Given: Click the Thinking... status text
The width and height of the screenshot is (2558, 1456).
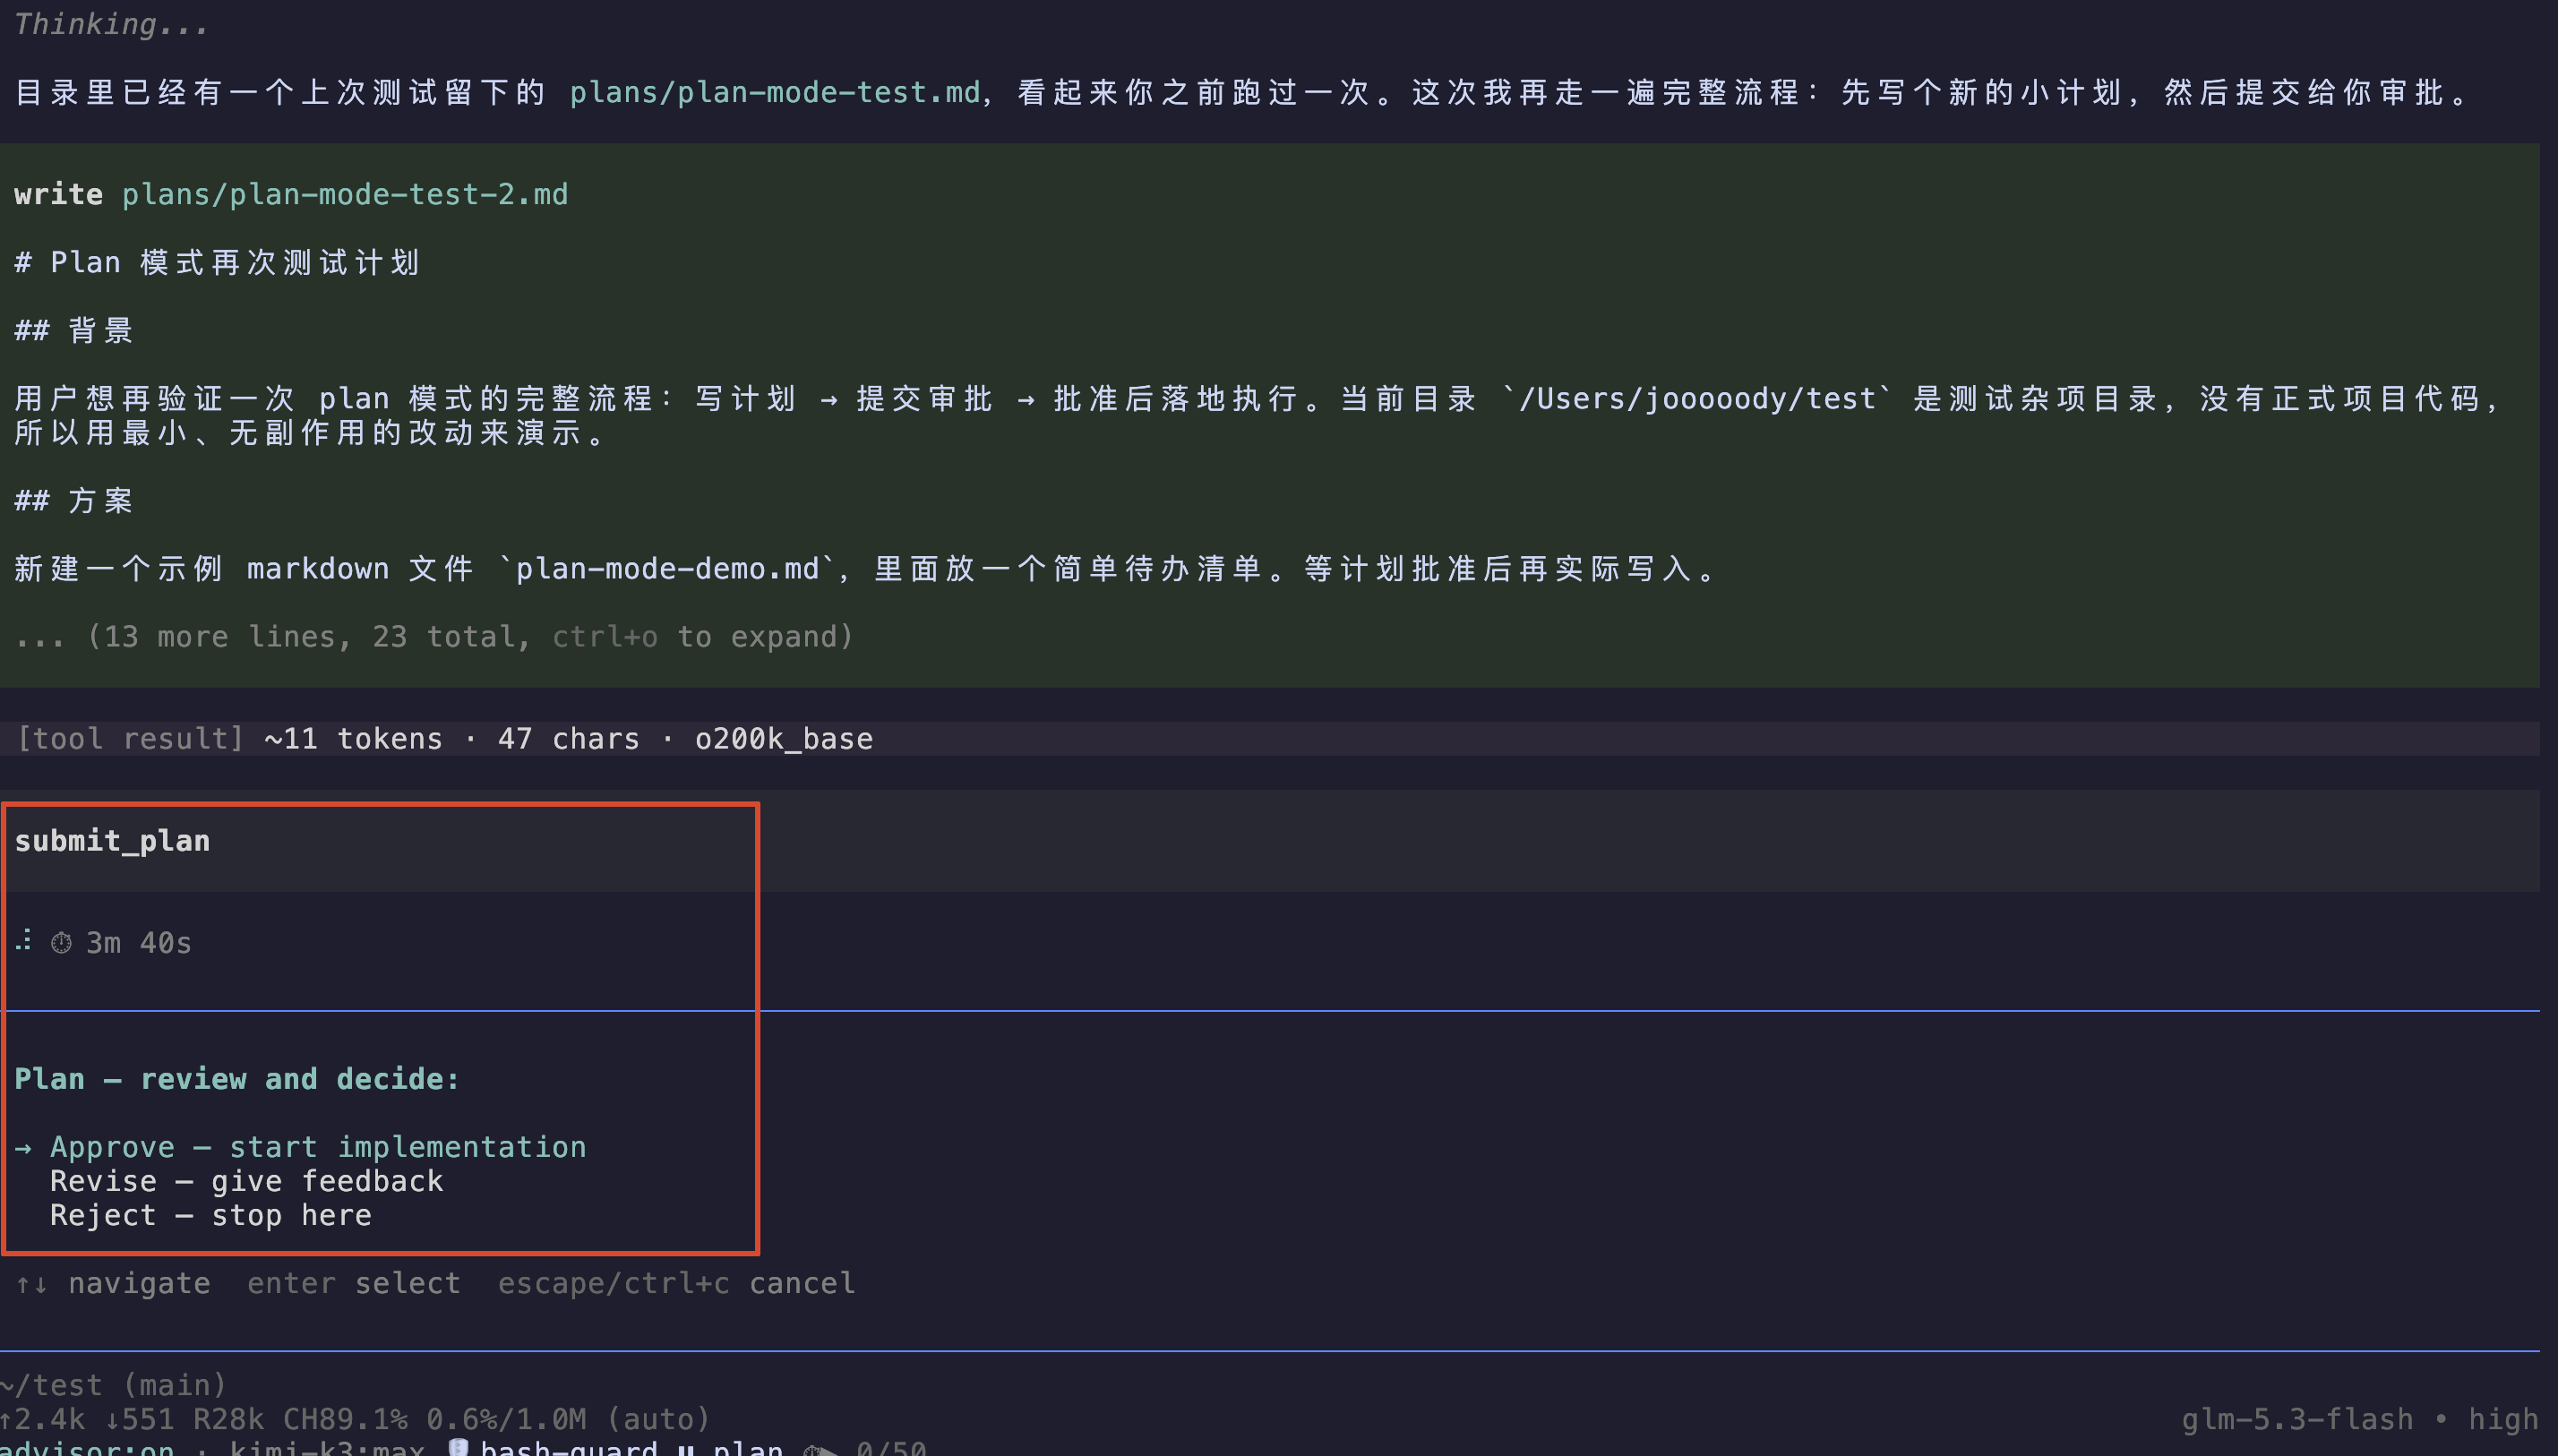Looking at the screenshot, I should coord(112,24).
